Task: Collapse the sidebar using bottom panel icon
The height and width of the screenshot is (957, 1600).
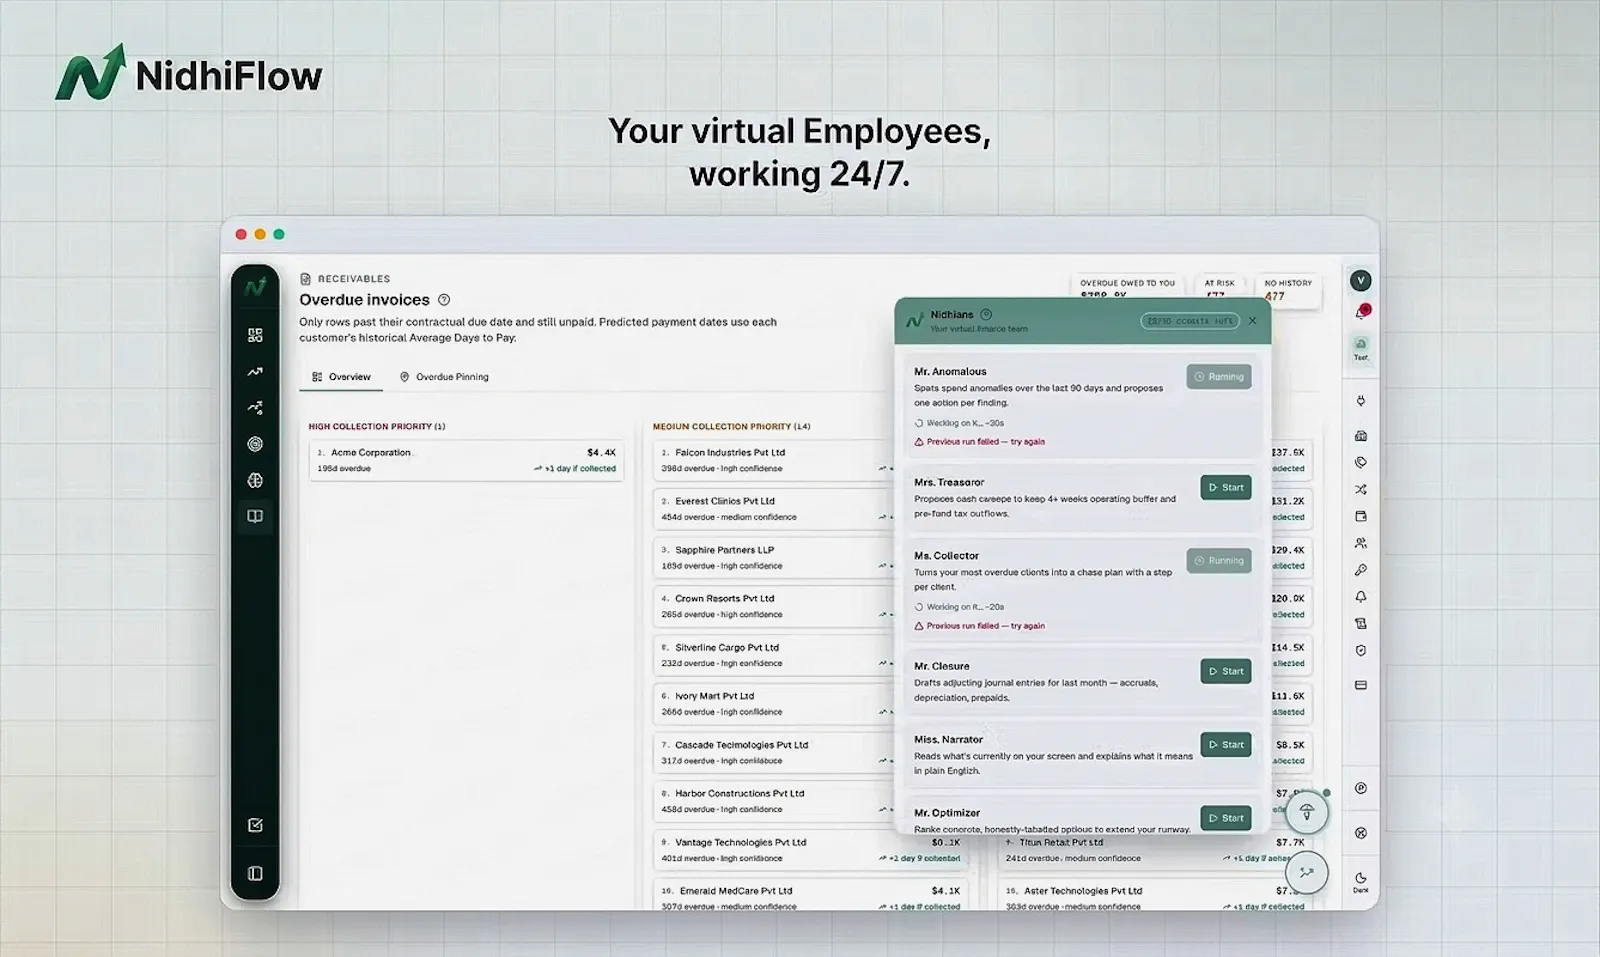Action: tap(255, 874)
